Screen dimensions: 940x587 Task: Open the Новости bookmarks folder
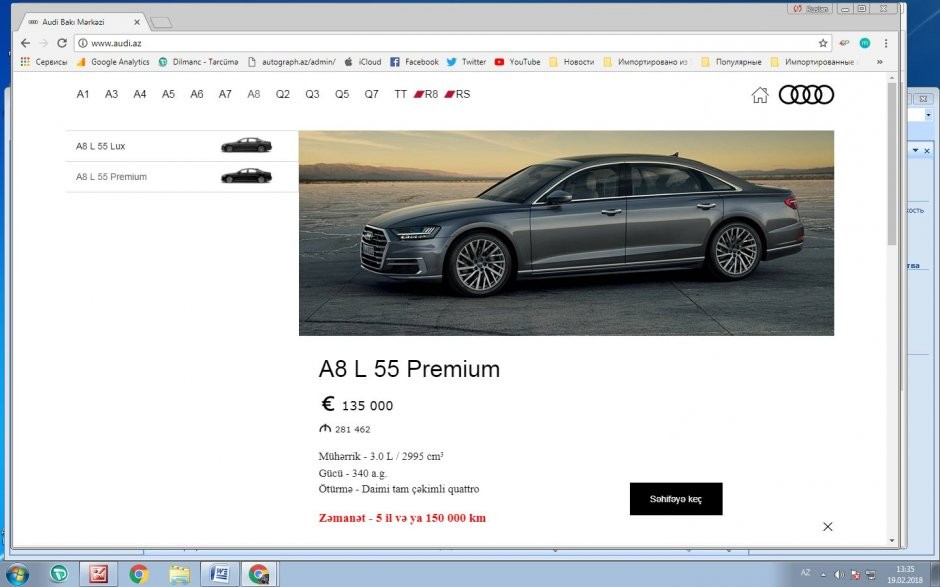(x=571, y=62)
